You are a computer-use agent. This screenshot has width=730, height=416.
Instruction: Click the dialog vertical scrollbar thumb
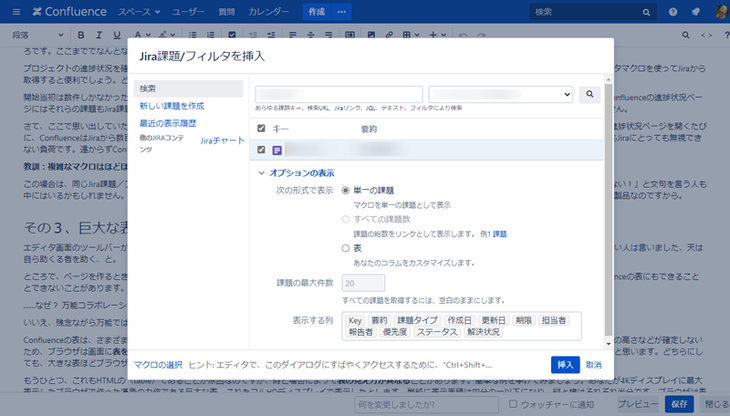[608, 209]
